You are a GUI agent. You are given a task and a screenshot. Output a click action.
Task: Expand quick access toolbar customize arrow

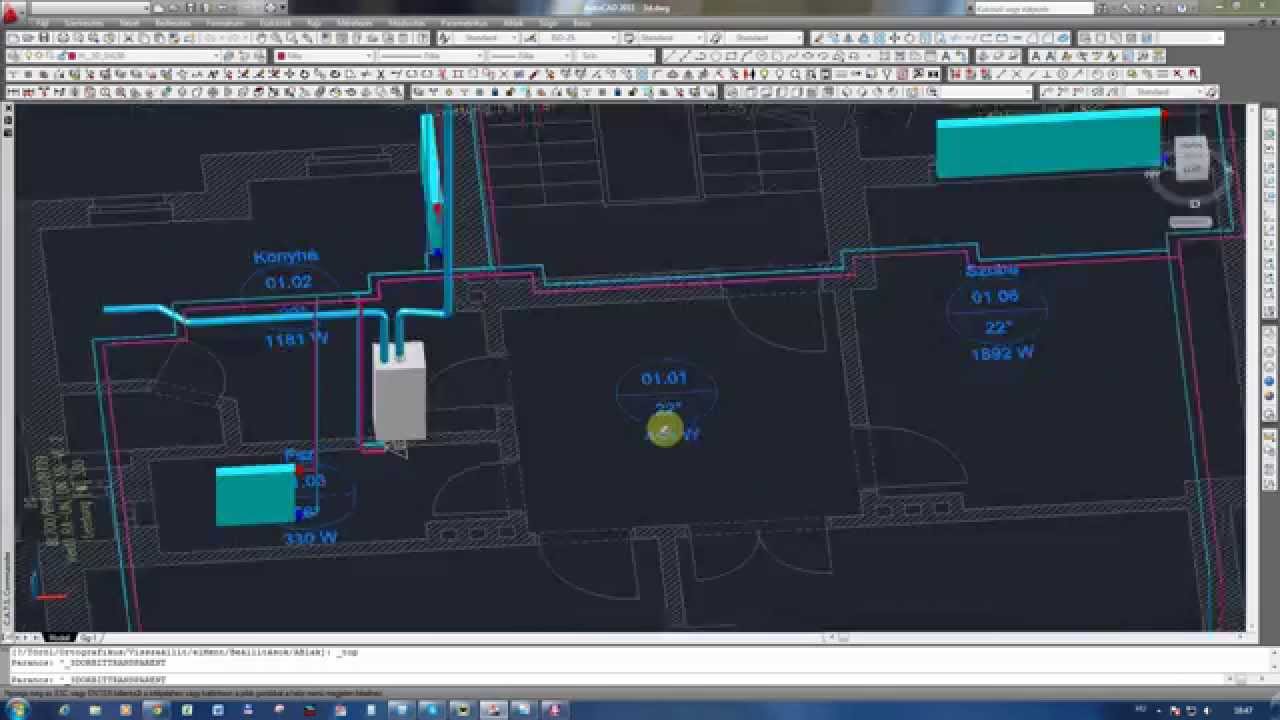[283, 8]
